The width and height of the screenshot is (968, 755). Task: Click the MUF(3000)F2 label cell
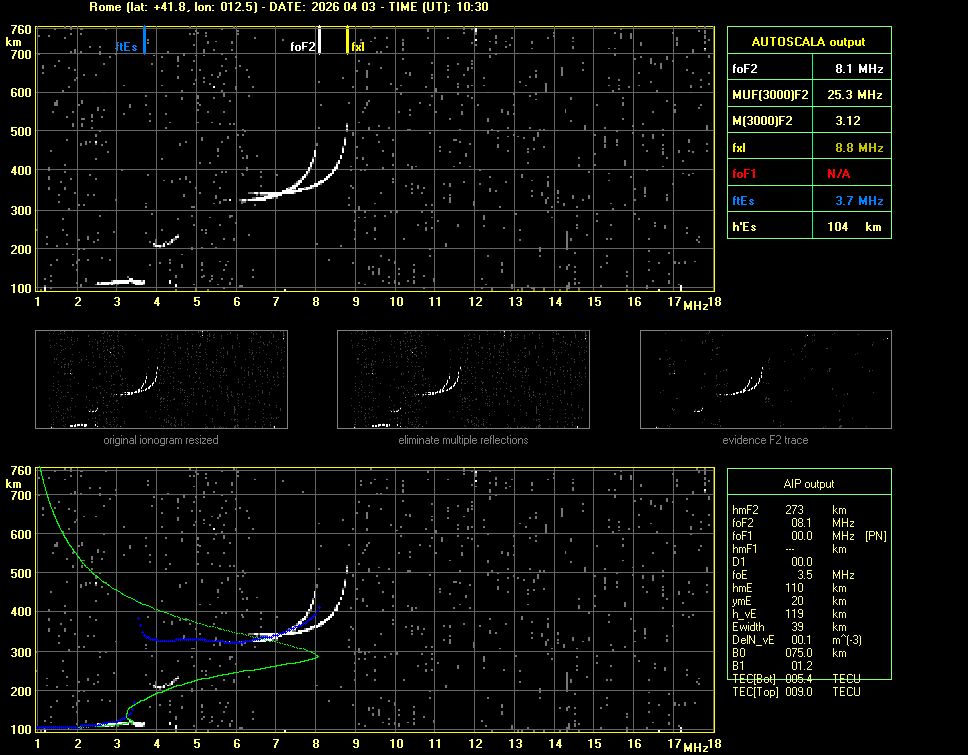(x=768, y=95)
